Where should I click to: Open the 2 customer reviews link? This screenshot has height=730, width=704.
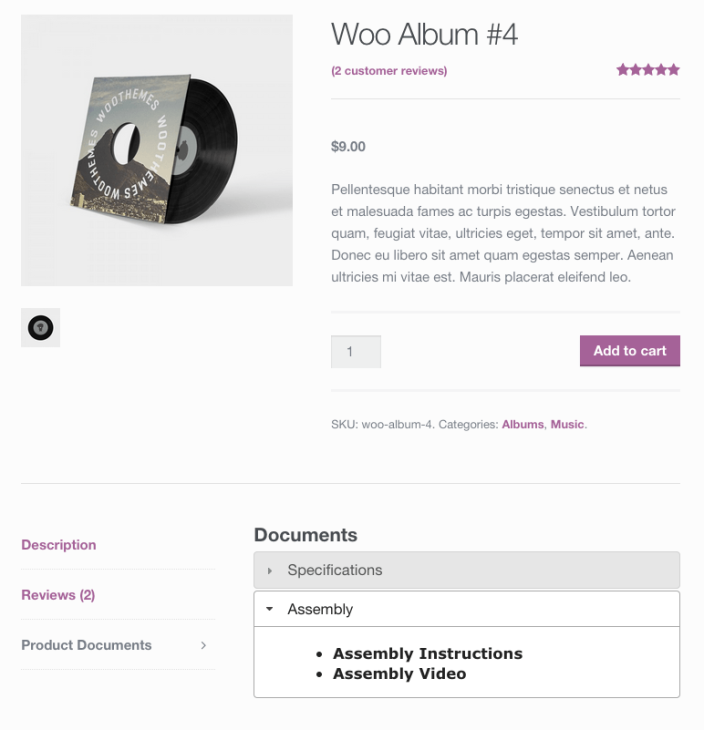[x=389, y=71]
